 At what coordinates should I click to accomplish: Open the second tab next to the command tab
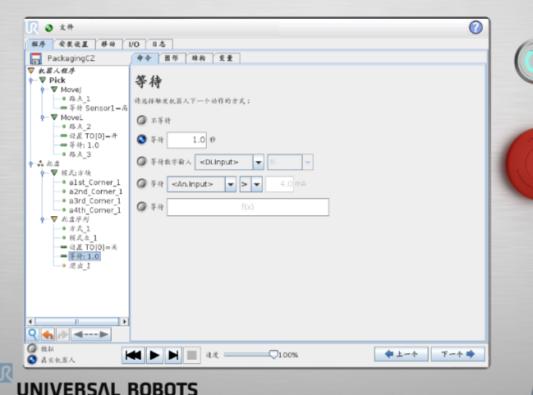tap(172, 58)
